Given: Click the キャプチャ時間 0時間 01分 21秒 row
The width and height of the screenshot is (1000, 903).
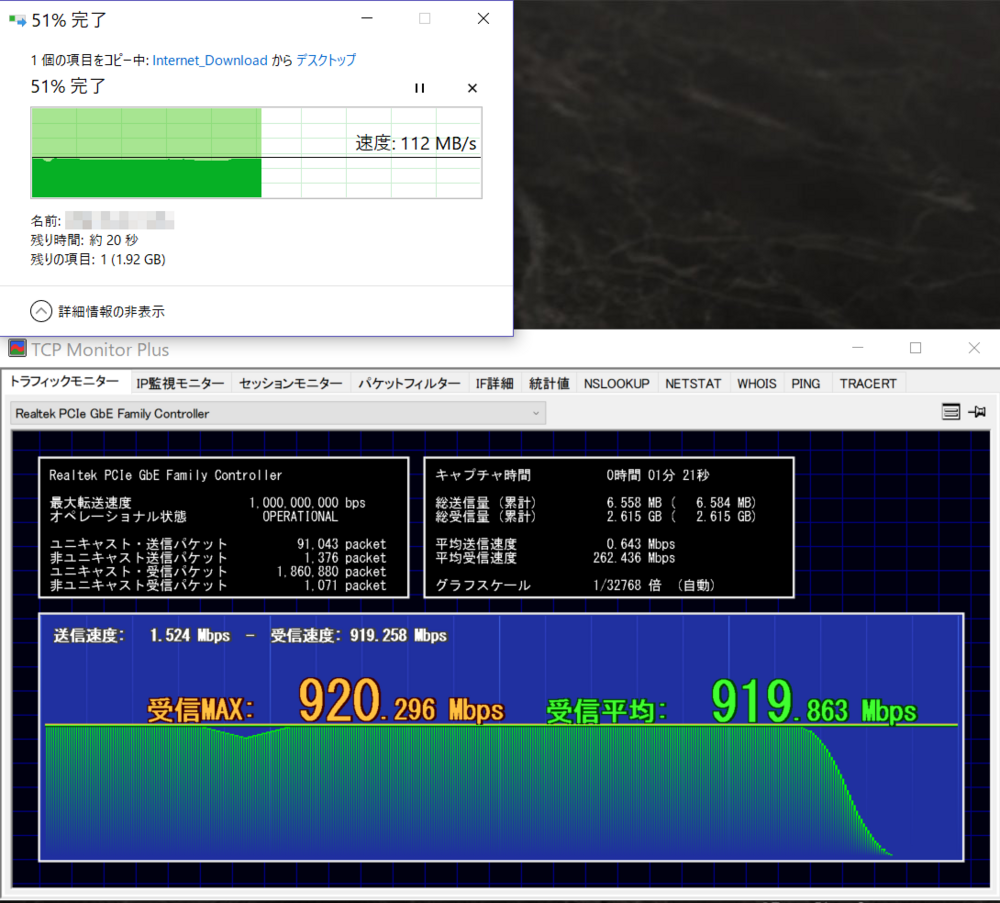Looking at the screenshot, I should click(x=572, y=475).
